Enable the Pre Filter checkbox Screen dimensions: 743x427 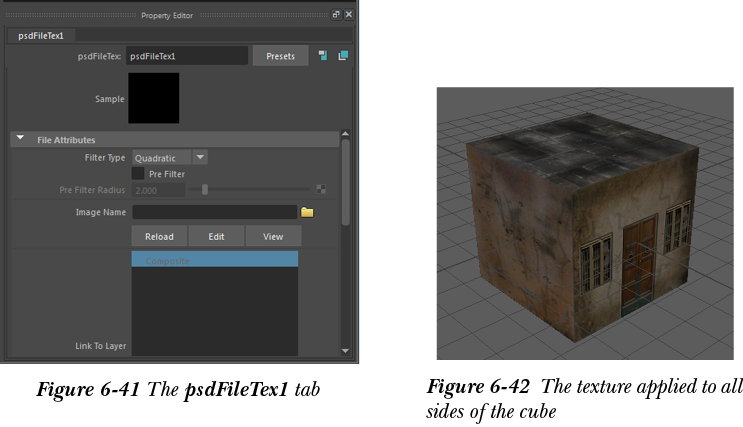pos(138,174)
